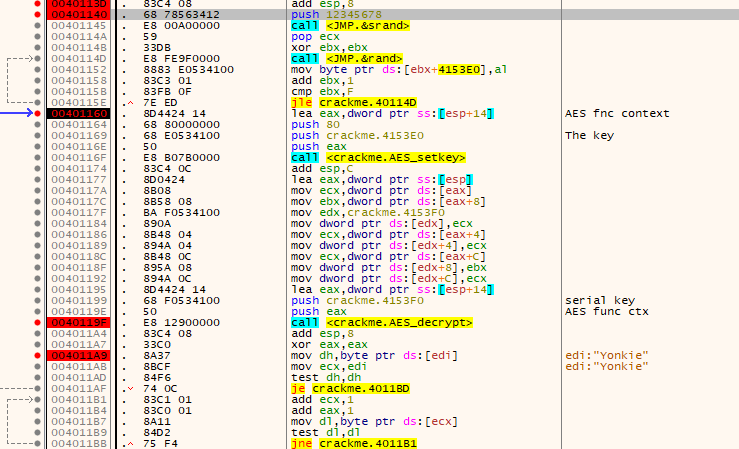Toggle red breakpoint dot at 00401160
Image resolution: width=739 pixels, height=449 pixels.
pos(38,114)
